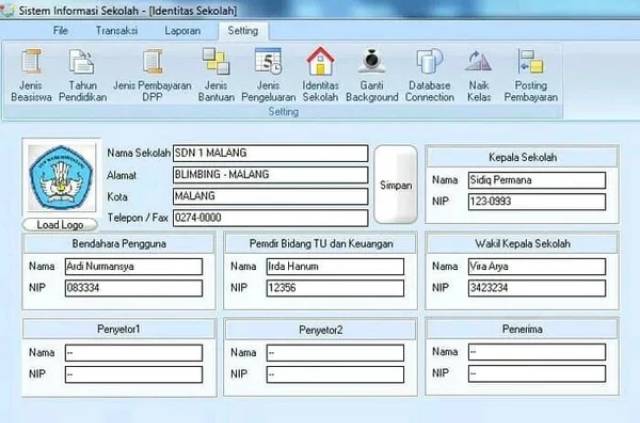Viewport: 640px width, 423px height.
Task: Open the File menu
Action: (x=60, y=30)
